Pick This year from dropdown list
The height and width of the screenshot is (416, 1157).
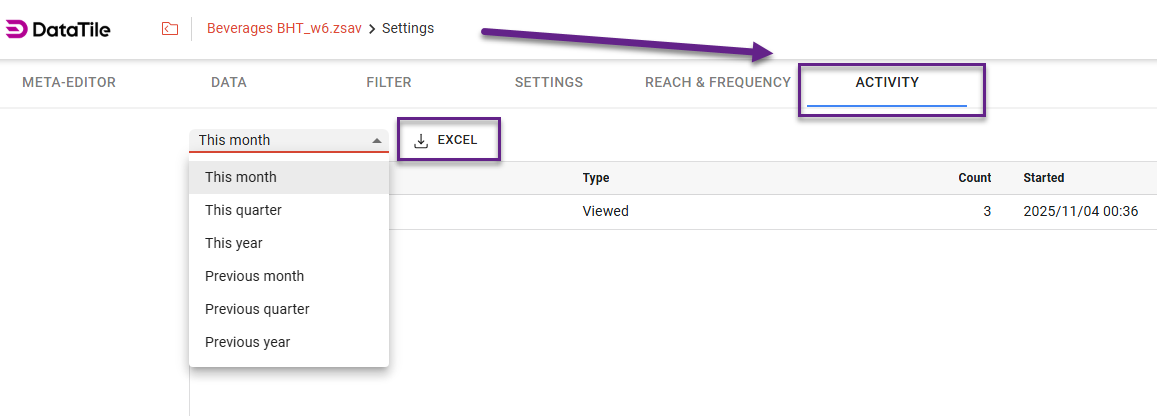[x=234, y=243]
